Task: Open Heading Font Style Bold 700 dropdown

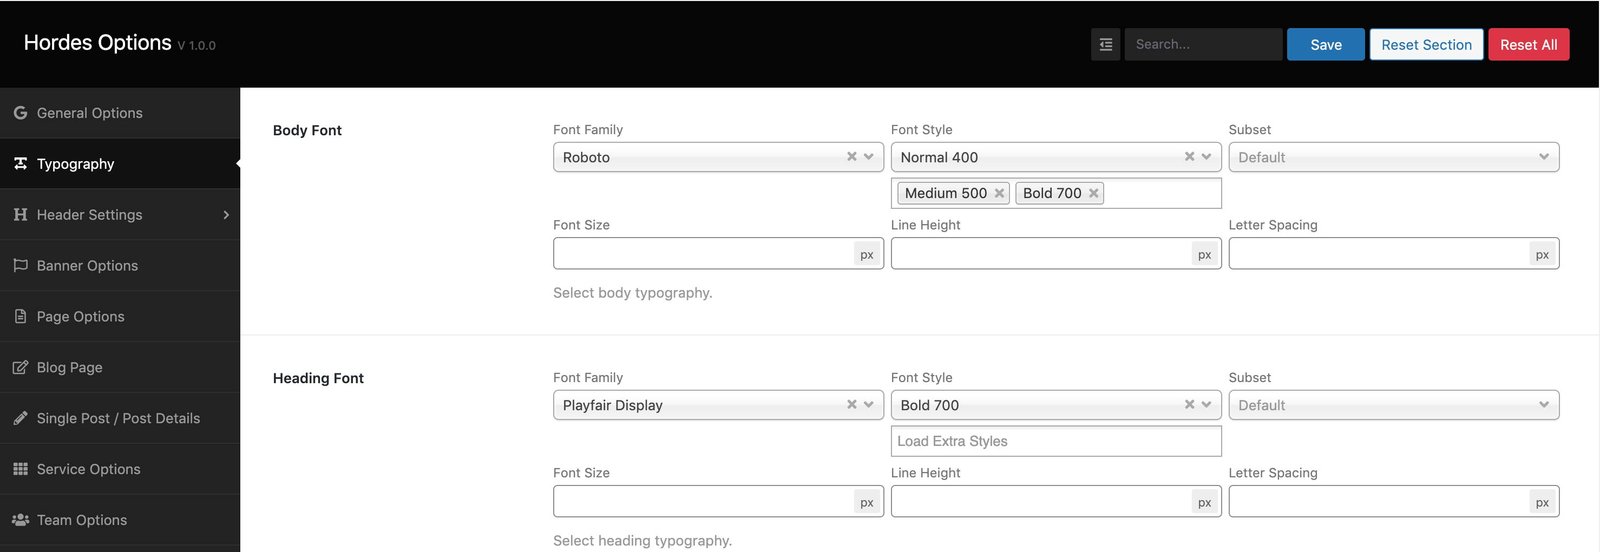Action: click(1056, 405)
